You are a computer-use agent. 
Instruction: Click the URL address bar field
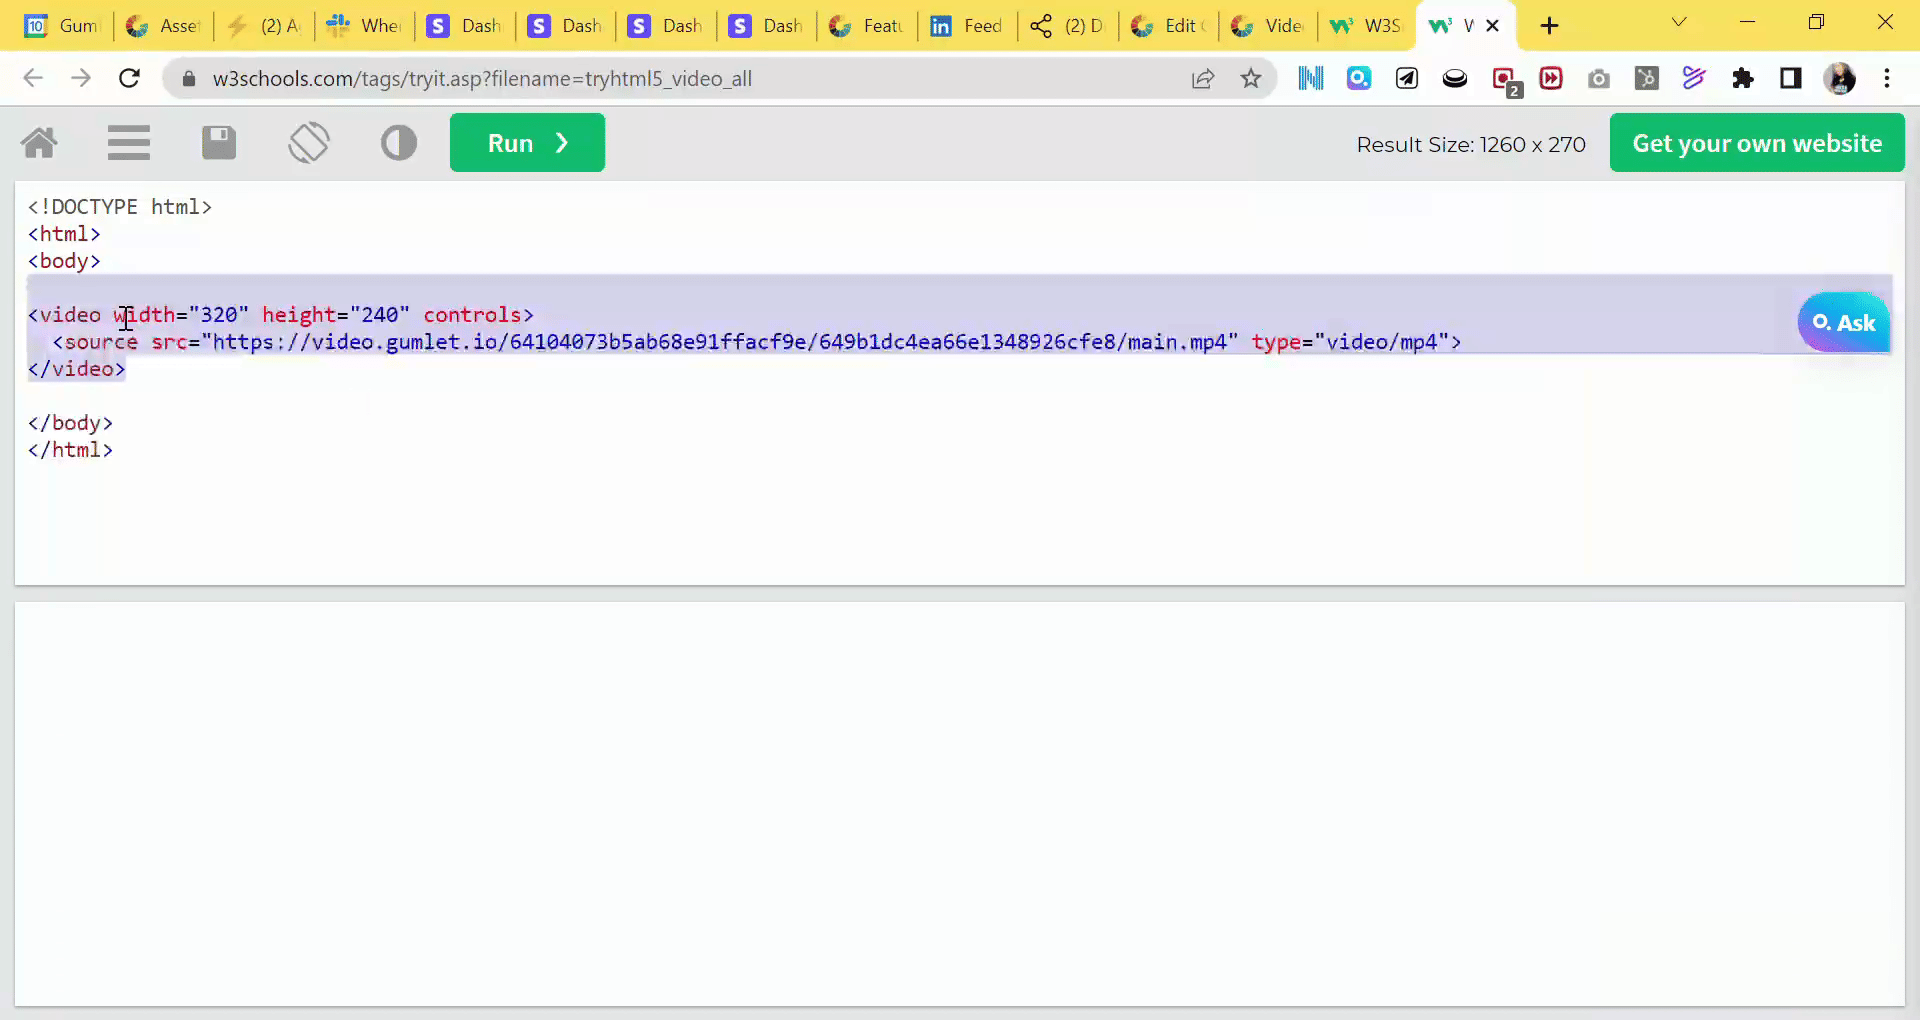pyautogui.click(x=680, y=78)
